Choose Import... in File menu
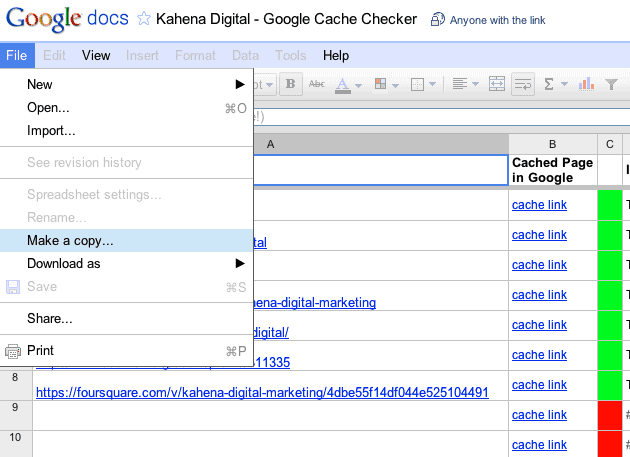The height and width of the screenshot is (457, 630). [127, 131]
